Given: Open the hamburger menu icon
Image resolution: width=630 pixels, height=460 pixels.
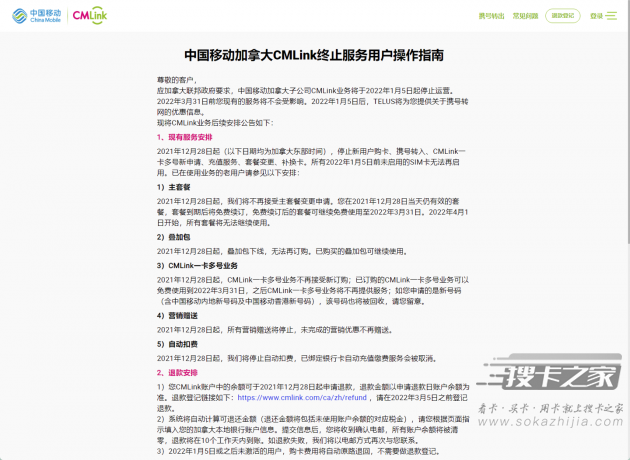Looking at the screenshot, I should pos(611,16).
